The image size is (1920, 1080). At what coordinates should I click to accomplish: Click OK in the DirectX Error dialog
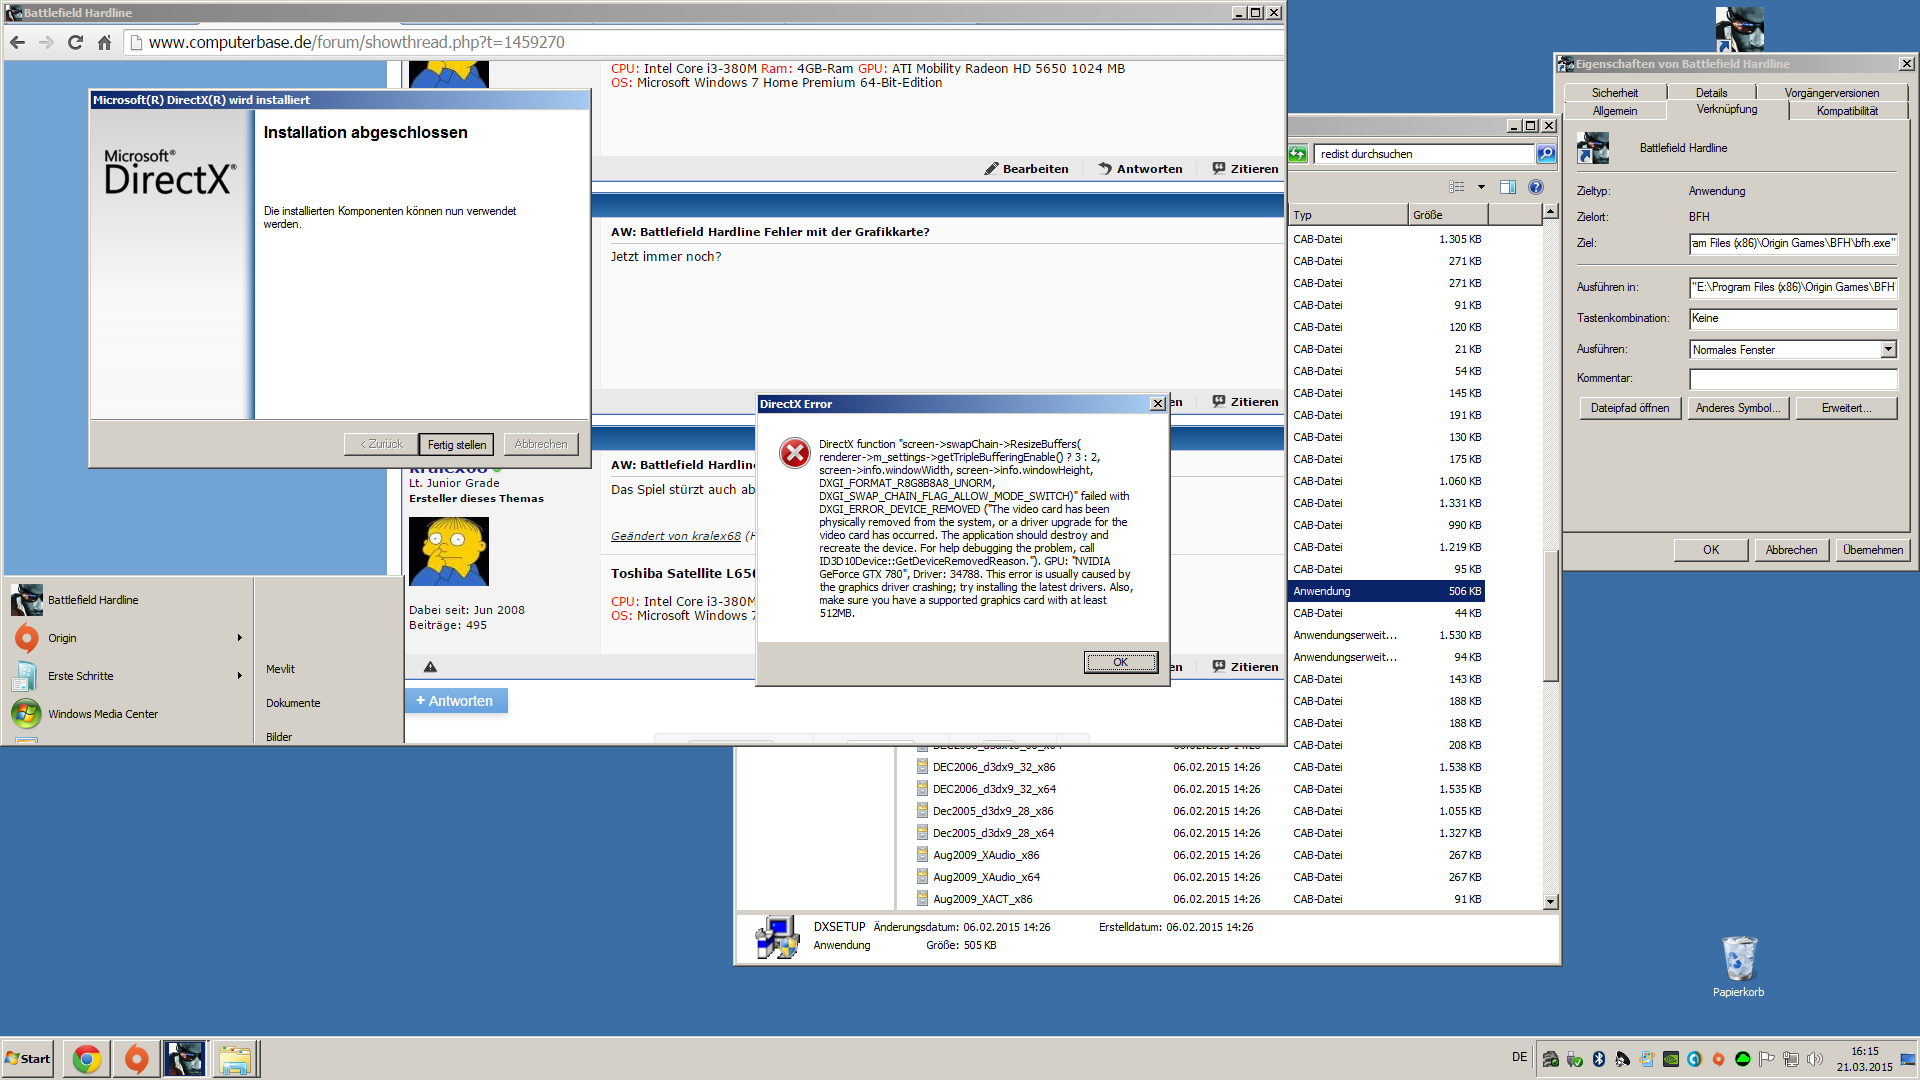tap(1120, 662)
